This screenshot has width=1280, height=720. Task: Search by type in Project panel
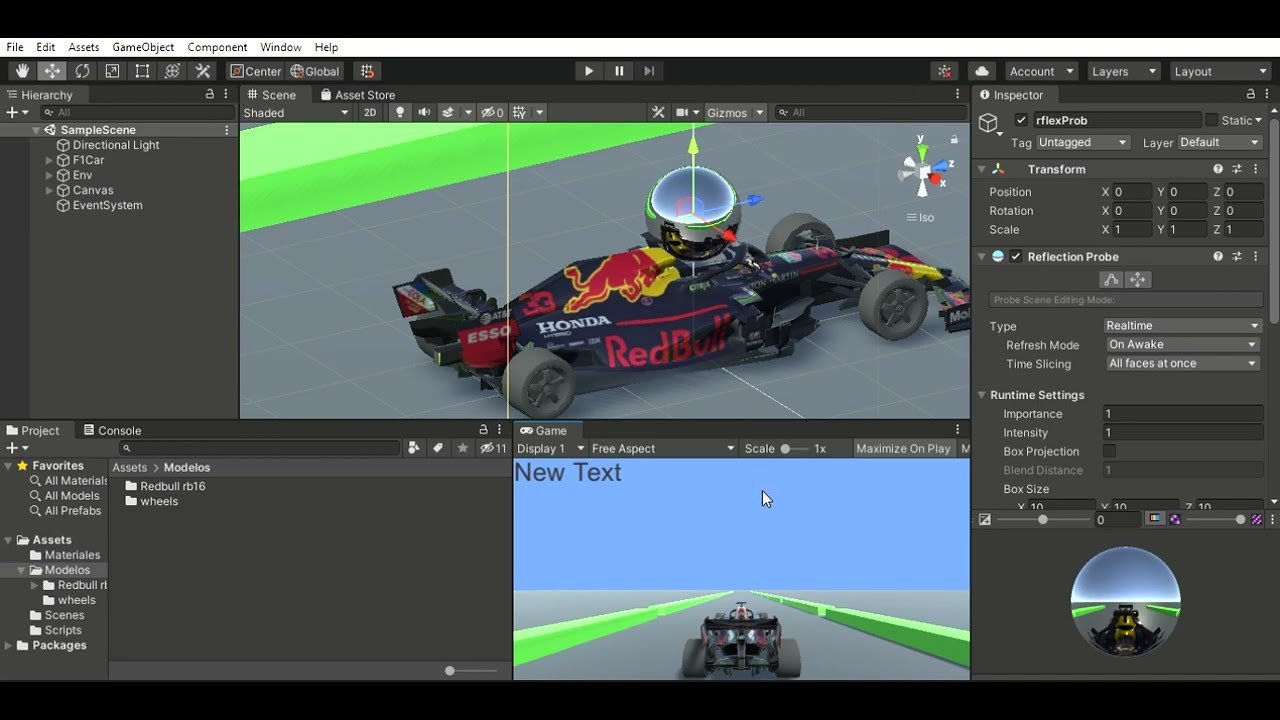(x=414, y=449)
